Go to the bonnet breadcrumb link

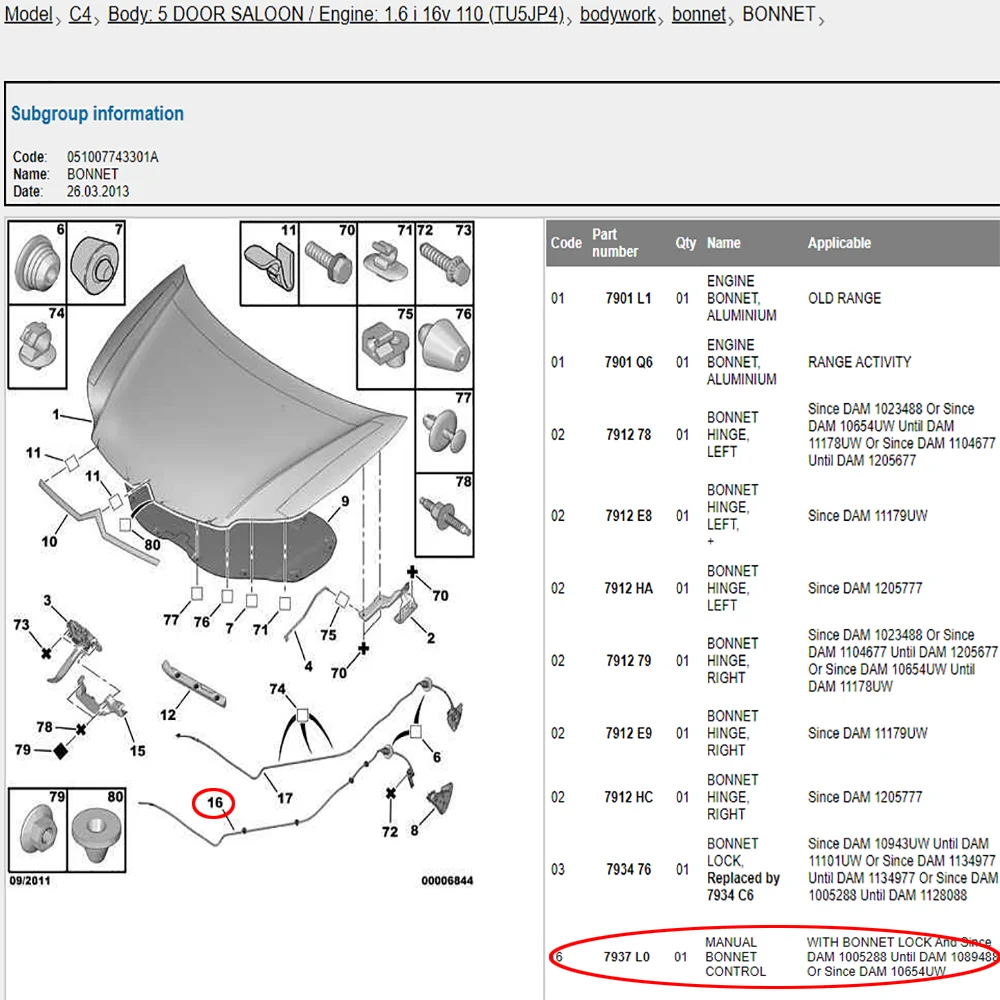click(699, 14)
